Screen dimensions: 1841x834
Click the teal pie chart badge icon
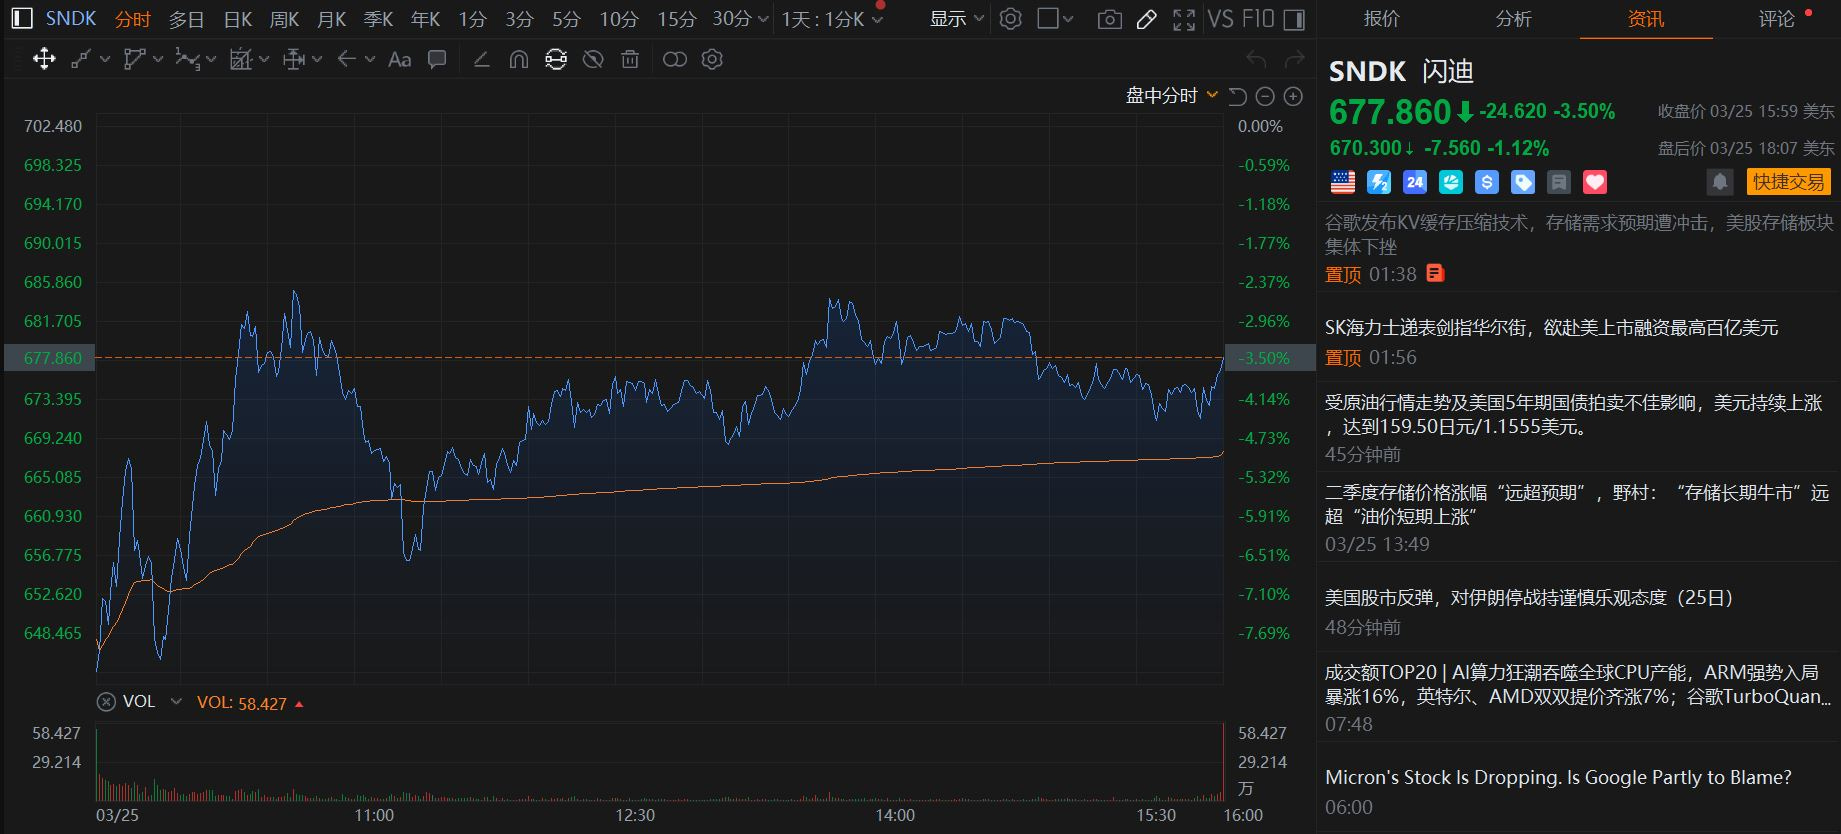tap(1451, 182)
